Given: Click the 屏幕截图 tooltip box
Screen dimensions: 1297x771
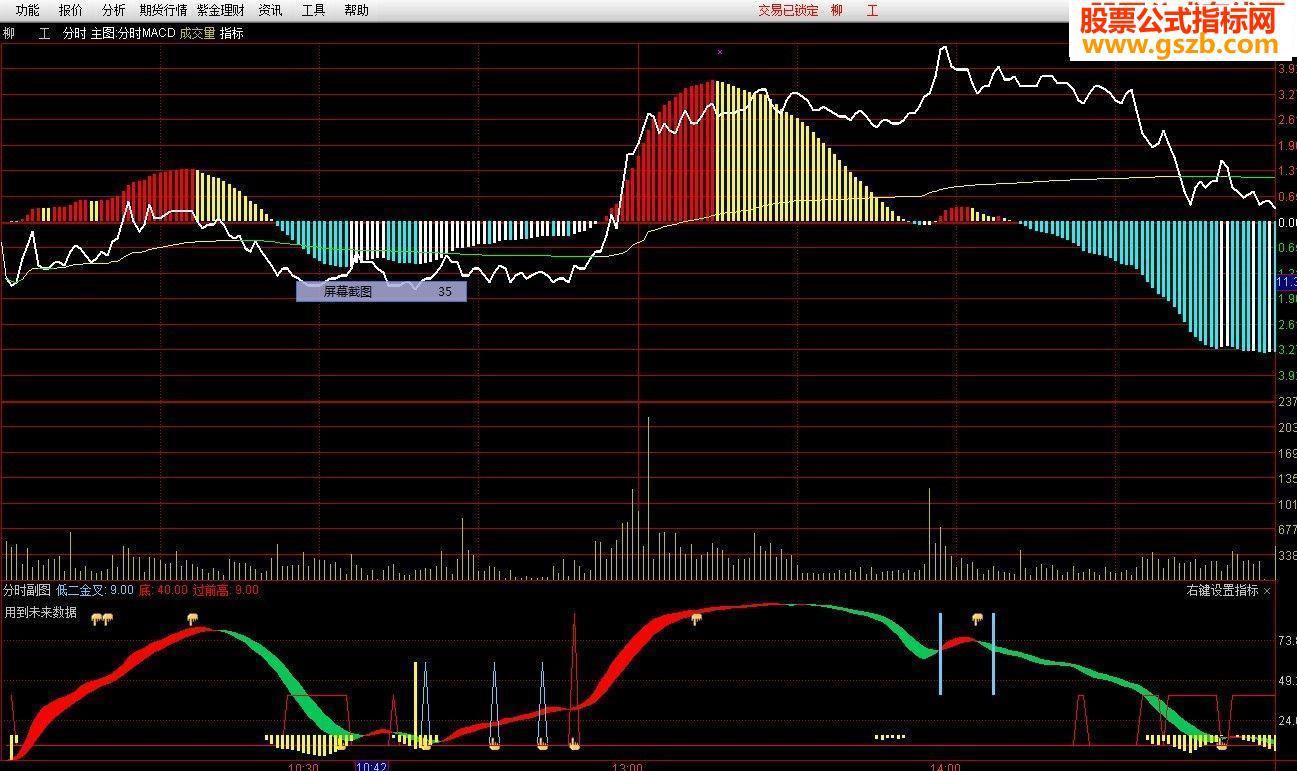Looking at the screenshot, I should pos(381,292).
